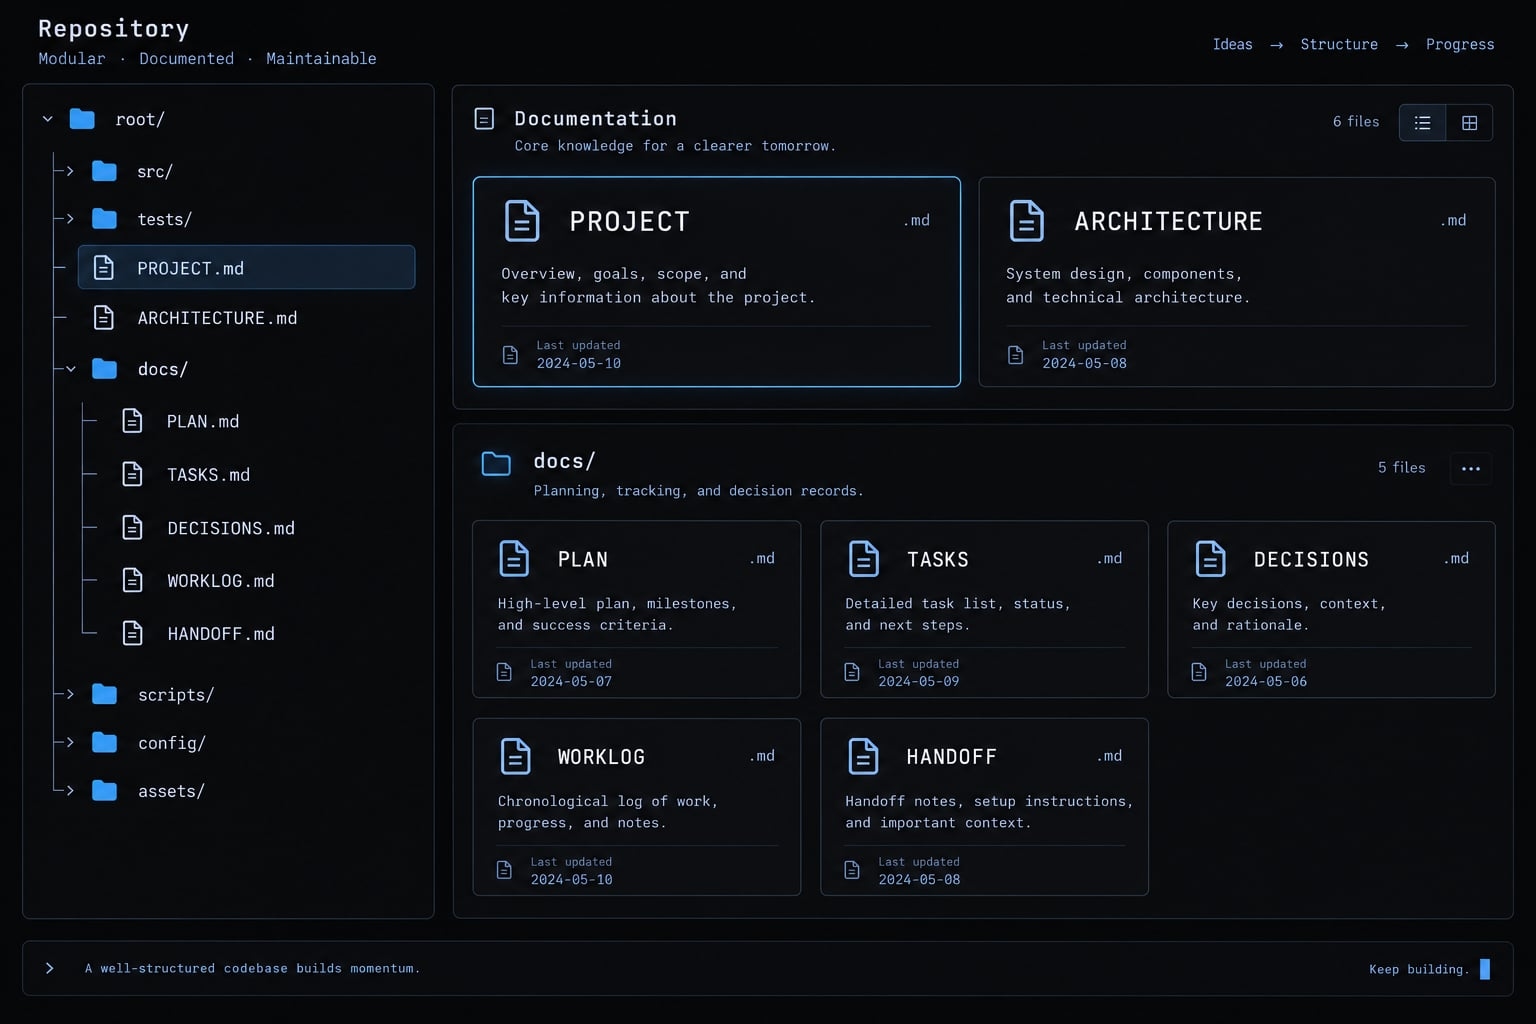Click the WORKLOG.md file icon in tree
Image resolution: width=1536 pixels, height=1024 pixels.
point(132,580)
